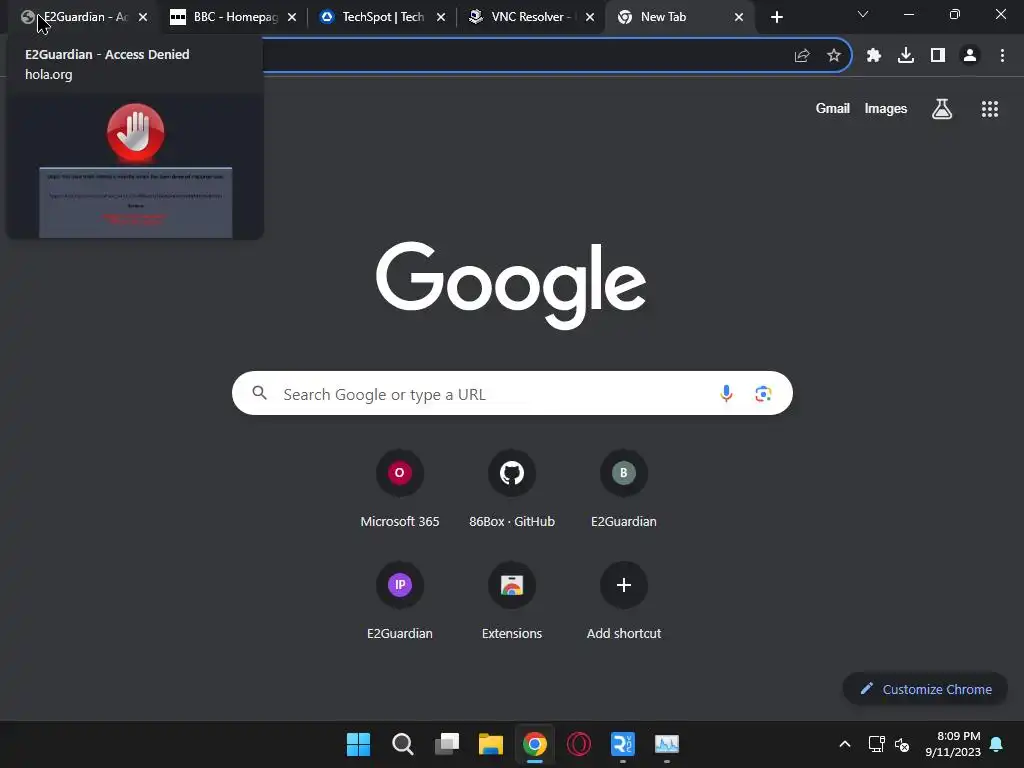Close the E2Guardian tab
The width and height of the screenshot is (1024, 768).
(x=143, y=17)
